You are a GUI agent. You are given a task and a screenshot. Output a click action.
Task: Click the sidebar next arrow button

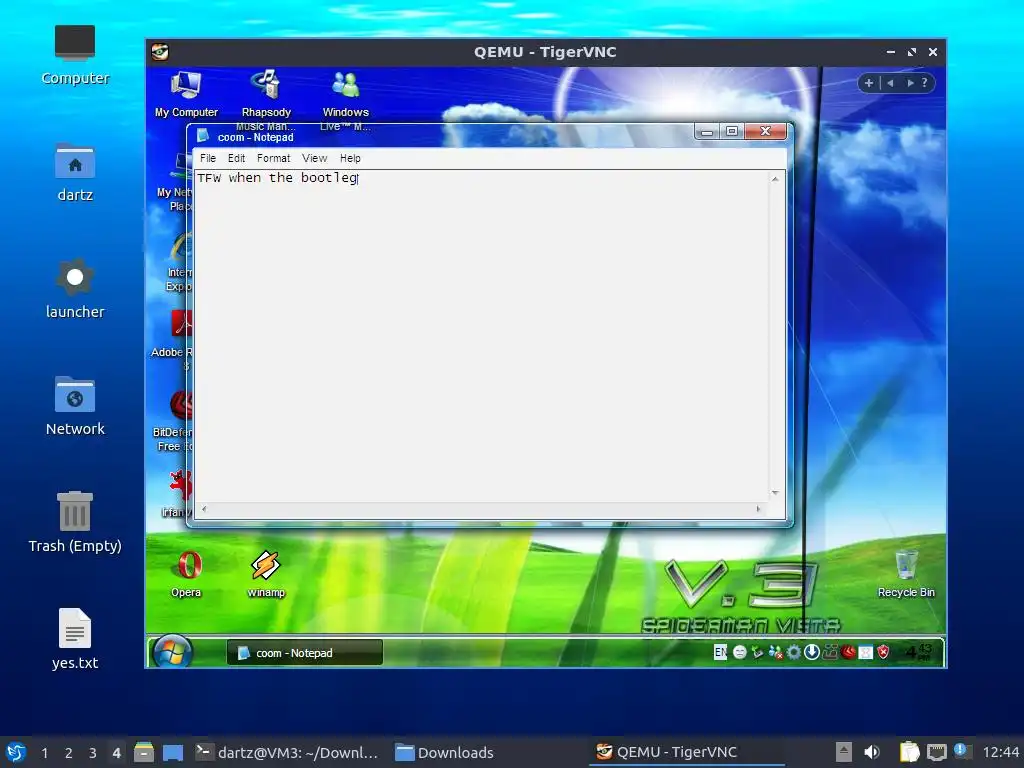point(910,83)
